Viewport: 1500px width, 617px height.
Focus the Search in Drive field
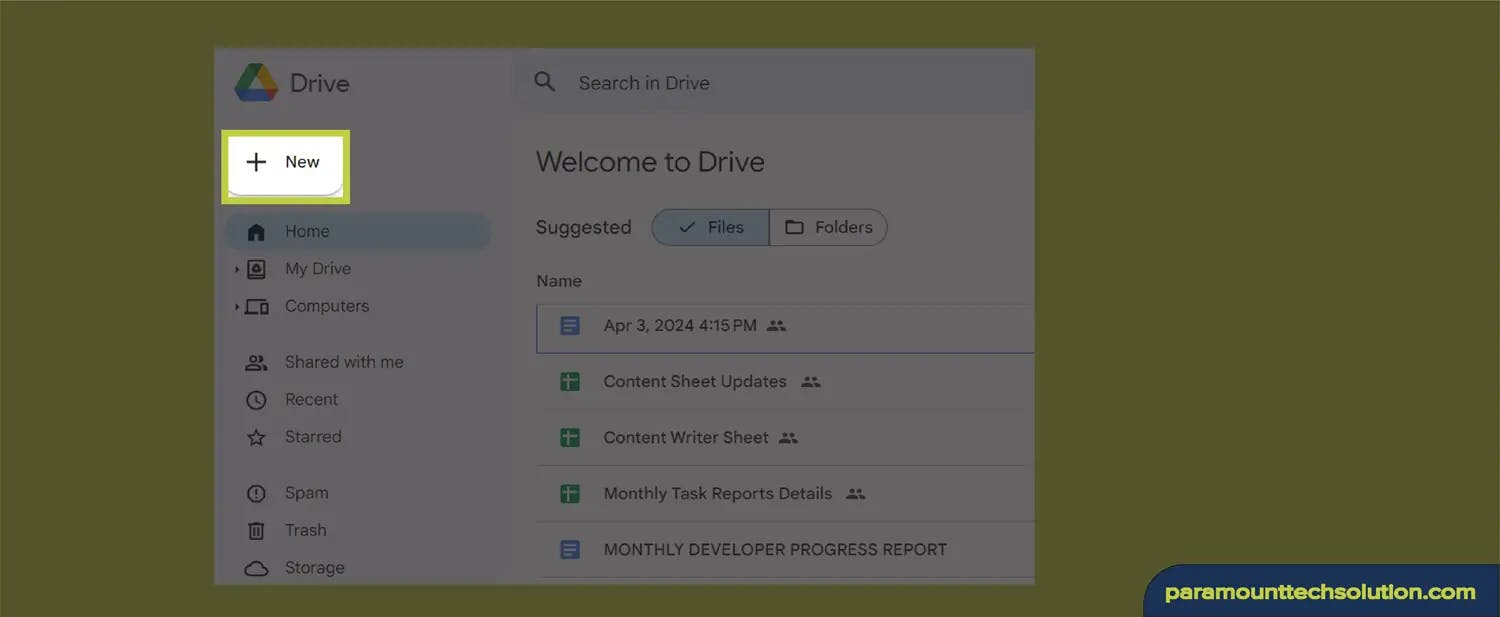tap(775, 83)
